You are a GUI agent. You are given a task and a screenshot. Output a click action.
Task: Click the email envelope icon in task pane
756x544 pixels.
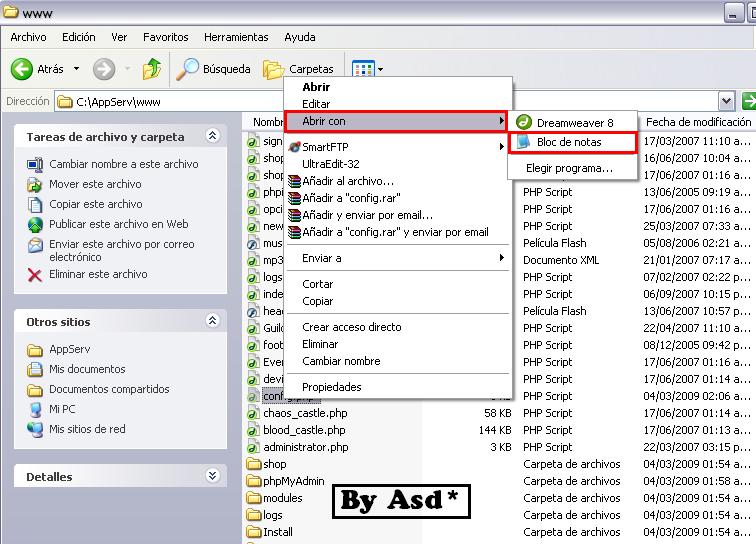(x=35, y=245)
